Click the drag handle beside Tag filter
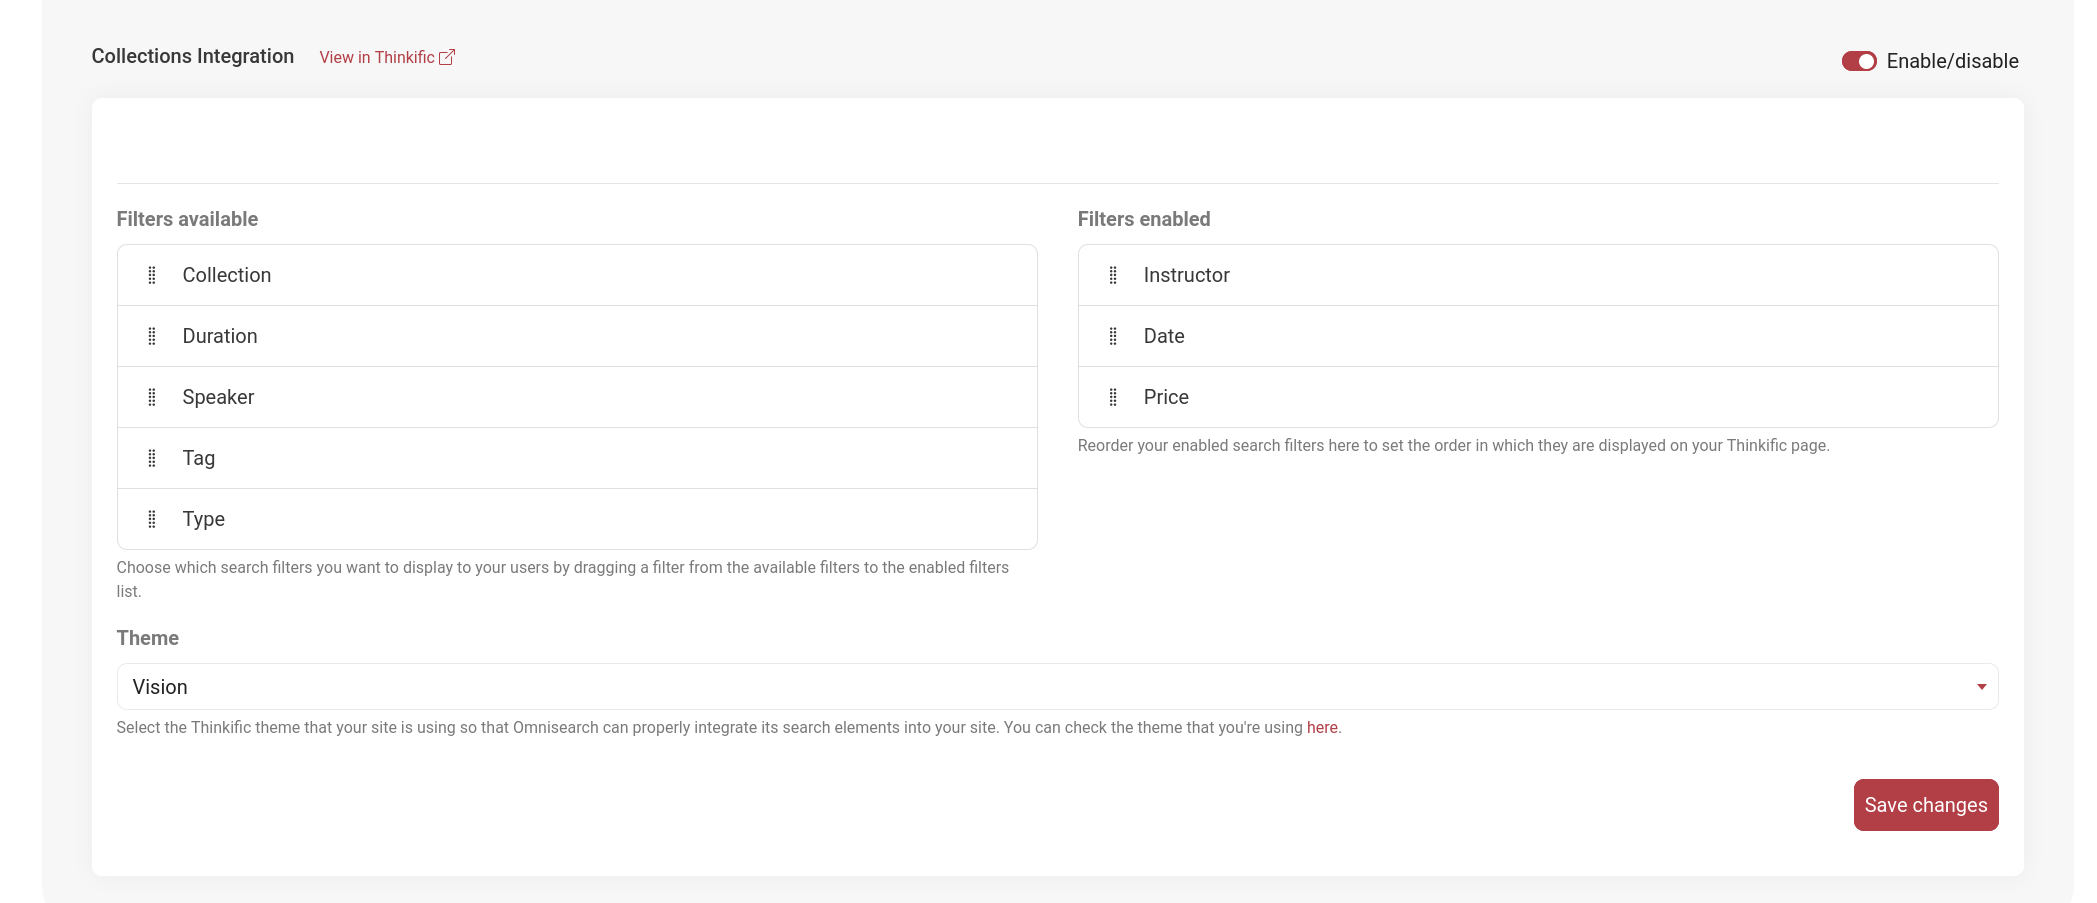This screenshot has width=2097, height=903. (x=152, y=458)
